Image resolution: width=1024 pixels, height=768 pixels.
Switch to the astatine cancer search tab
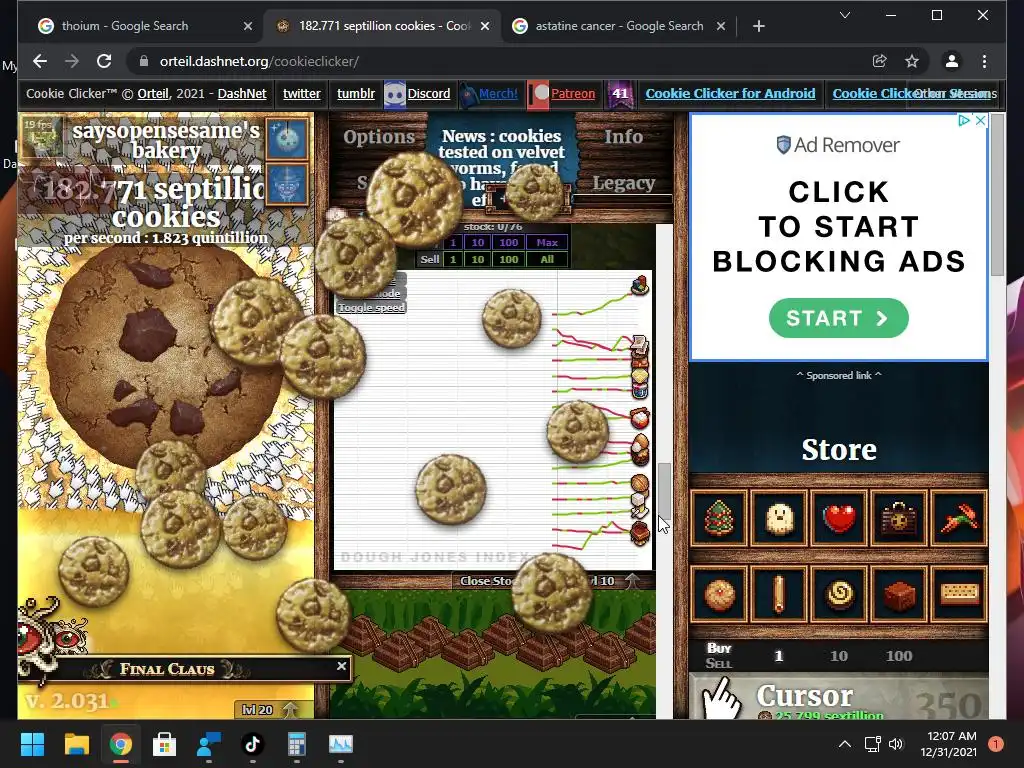pyautogui.click(x=619, y=26)
